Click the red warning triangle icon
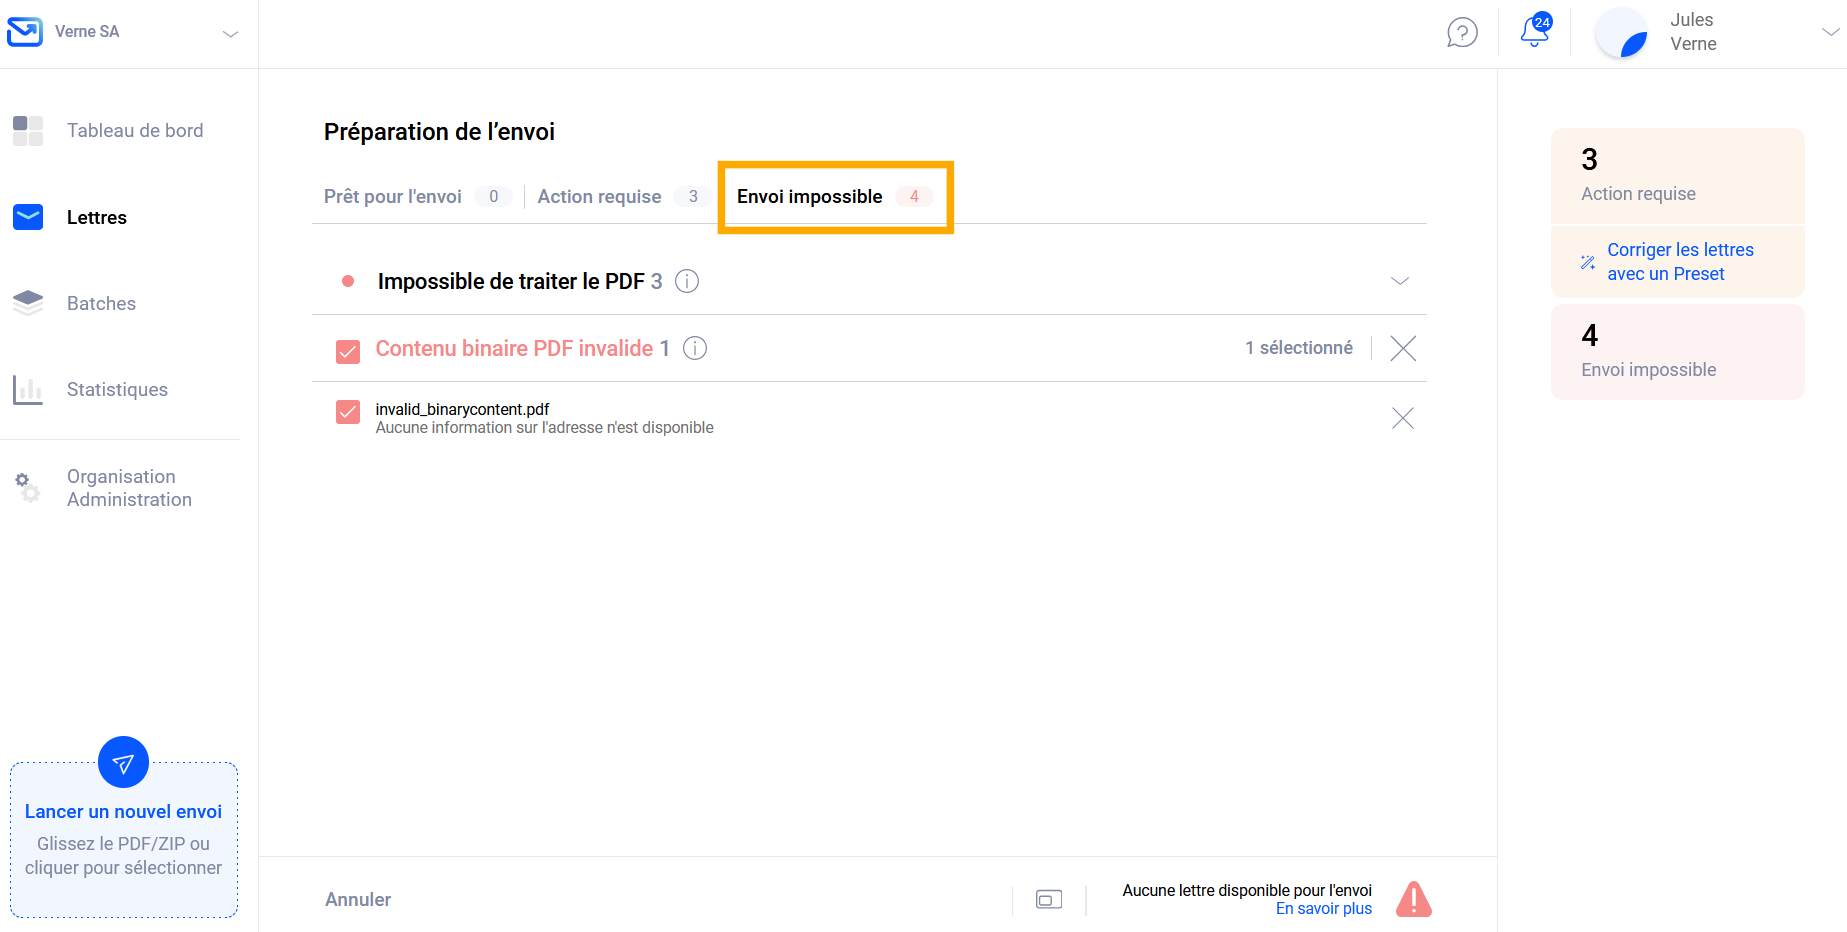This screenshot has height=932, width=1847. pos(1413,899)
